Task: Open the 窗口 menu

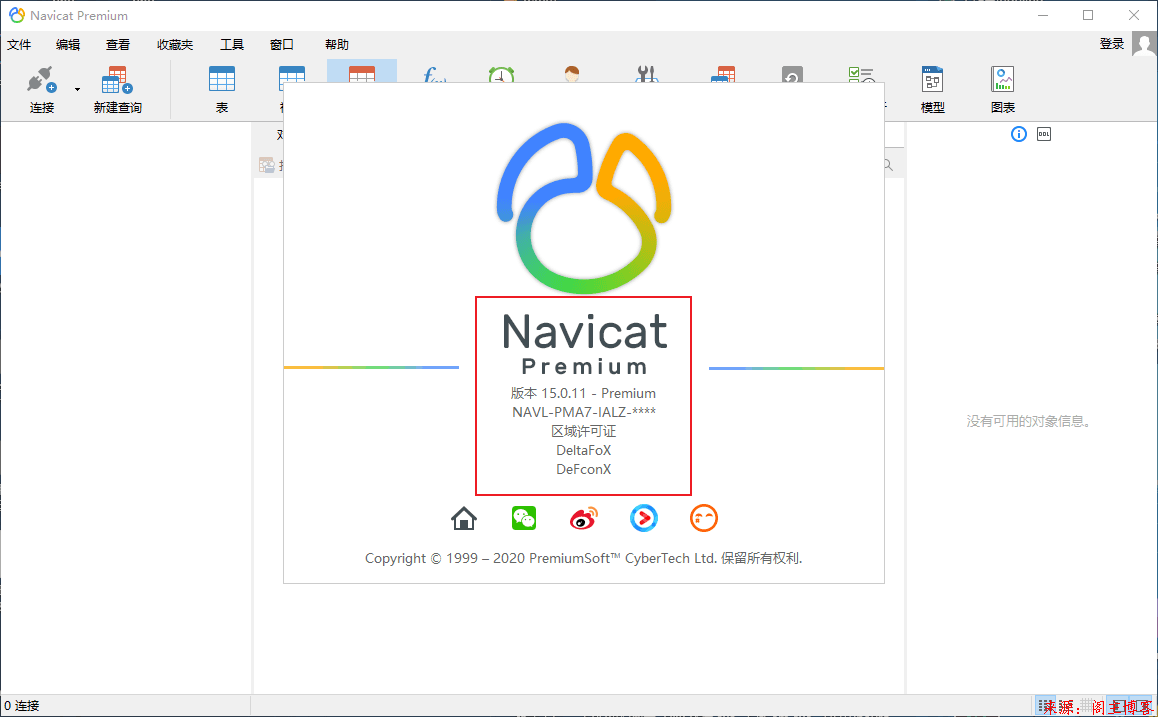Action: (x=281, y=45)
